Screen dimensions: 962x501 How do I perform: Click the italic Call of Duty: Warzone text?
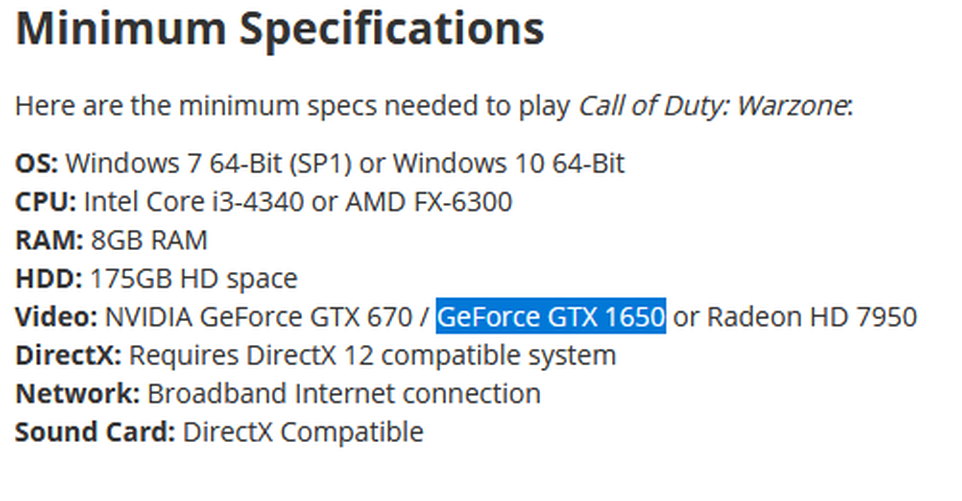pos(712,106)
